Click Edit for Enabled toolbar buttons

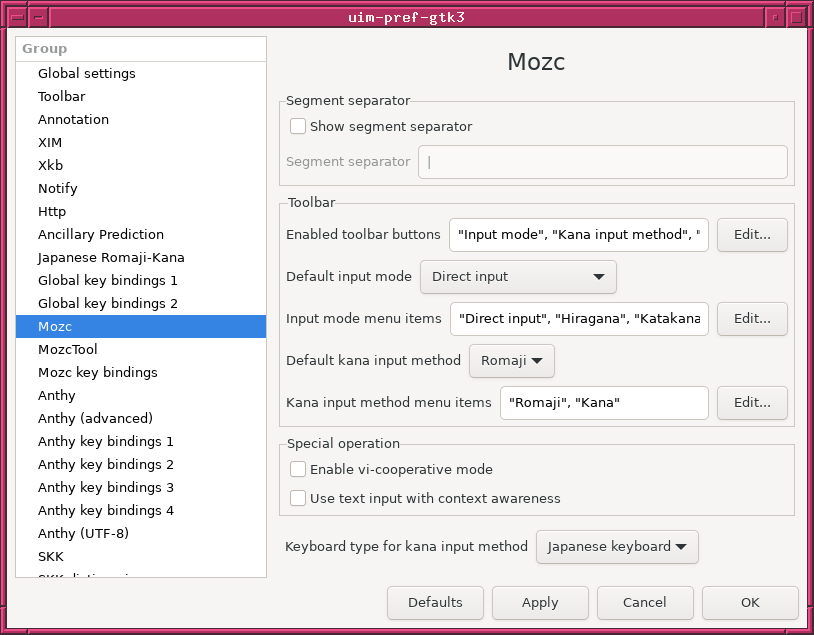click(x=751, y=235)
